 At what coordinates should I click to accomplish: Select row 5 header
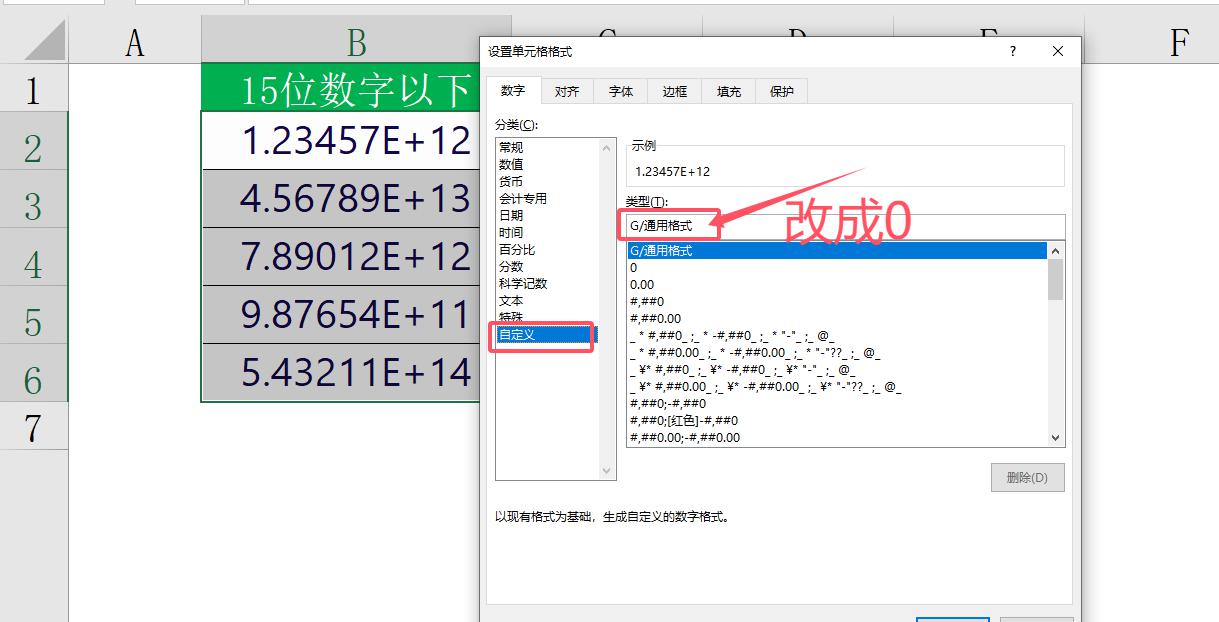pyautogui.click(x=34, y=315)
